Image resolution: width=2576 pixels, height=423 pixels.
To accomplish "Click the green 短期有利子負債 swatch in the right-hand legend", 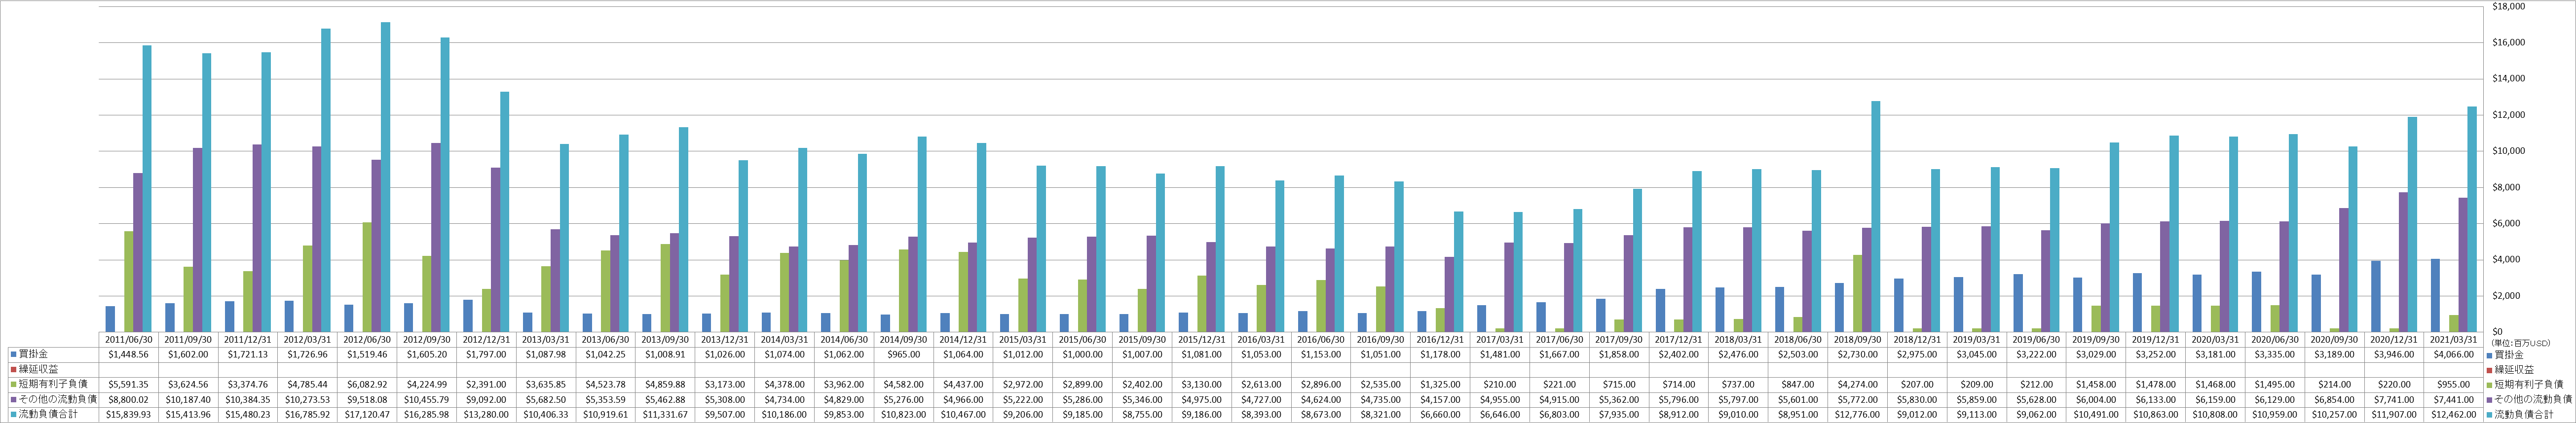I will [x=2490, y=384].
